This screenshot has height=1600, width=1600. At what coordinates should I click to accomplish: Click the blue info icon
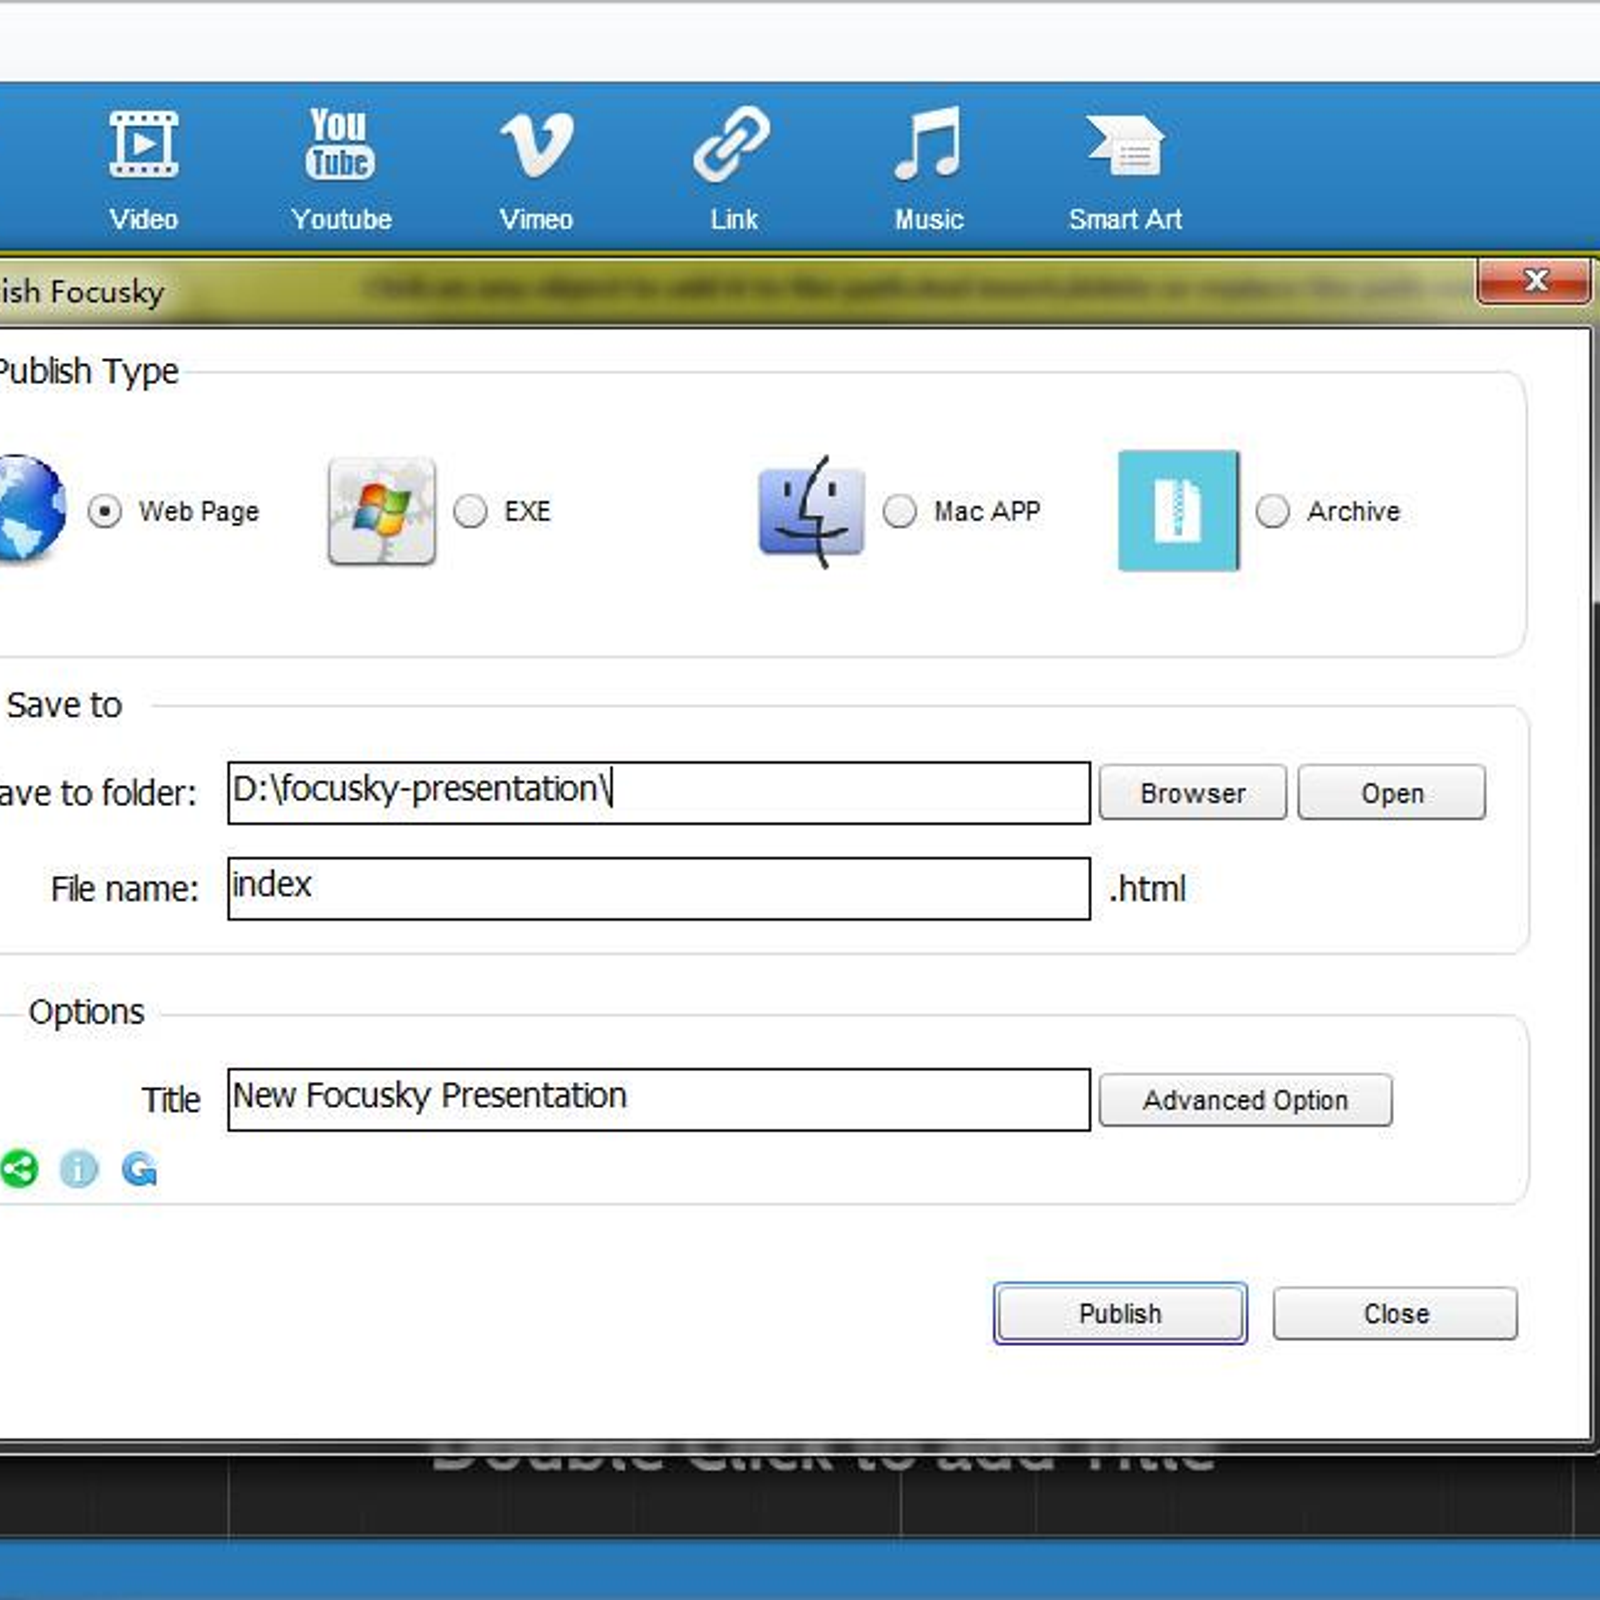pyautogui.click(x=79, y=1168)
